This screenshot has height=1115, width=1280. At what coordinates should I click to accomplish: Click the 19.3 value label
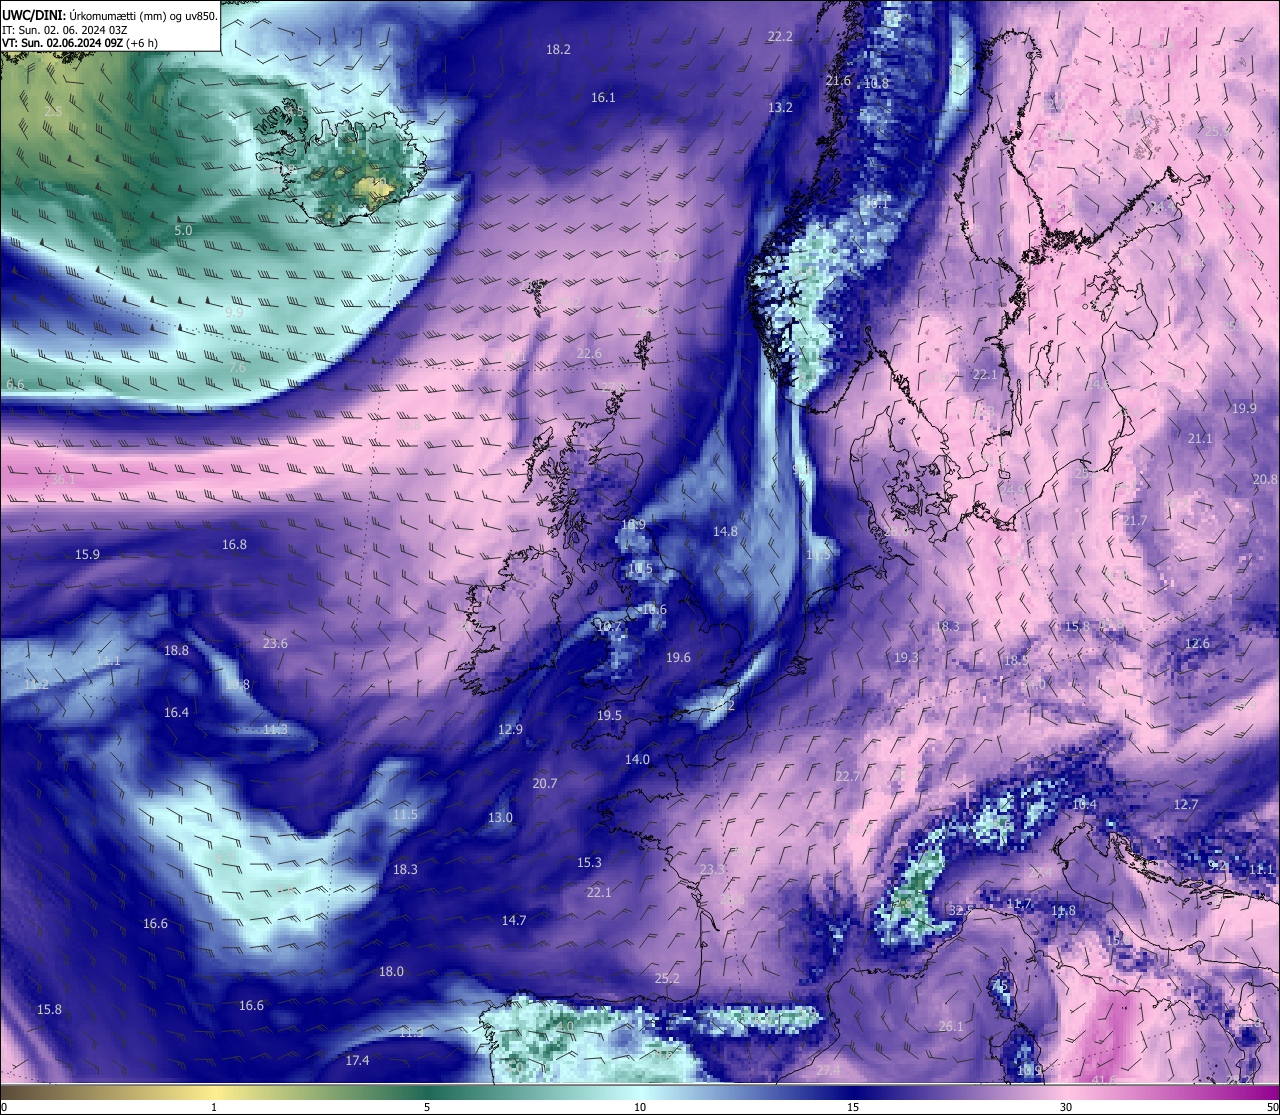coord(906,657)
